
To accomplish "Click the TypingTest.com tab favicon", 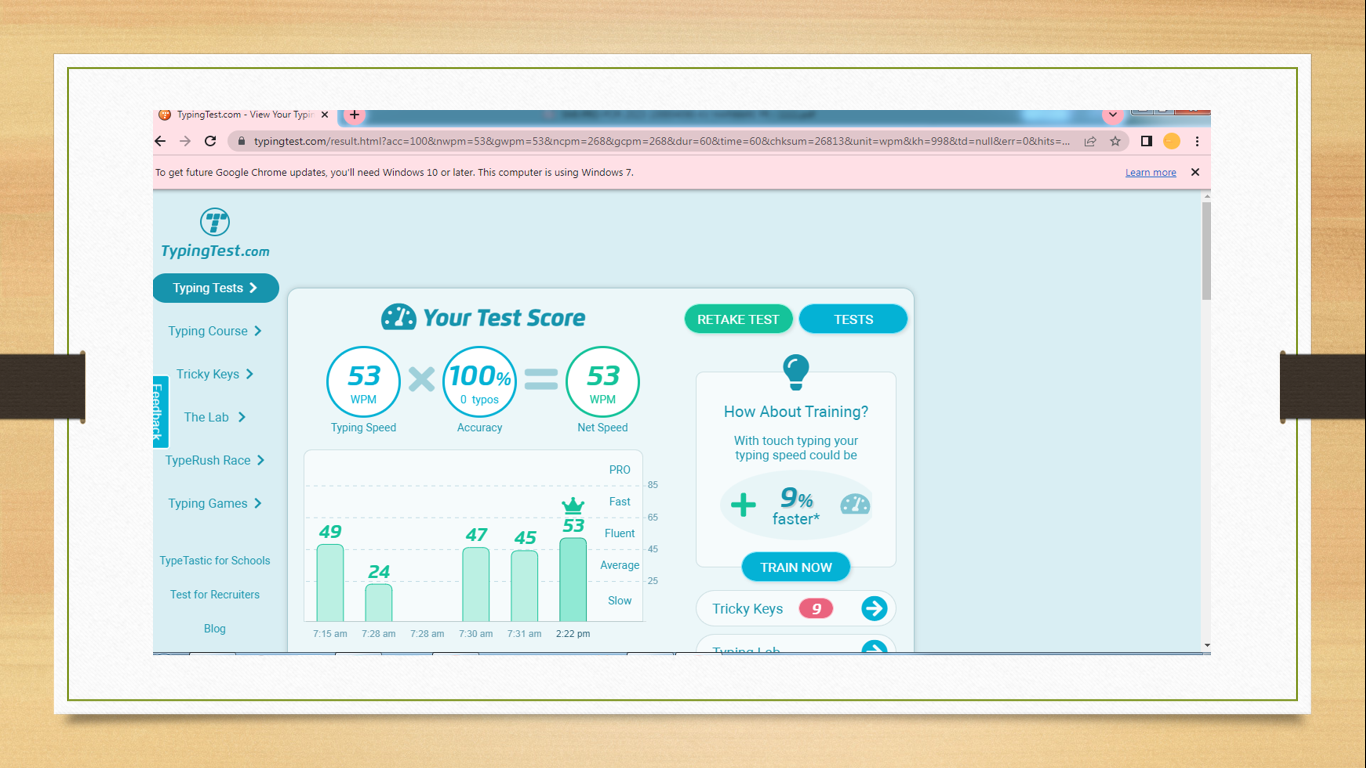I will click(x=164, y=115).
